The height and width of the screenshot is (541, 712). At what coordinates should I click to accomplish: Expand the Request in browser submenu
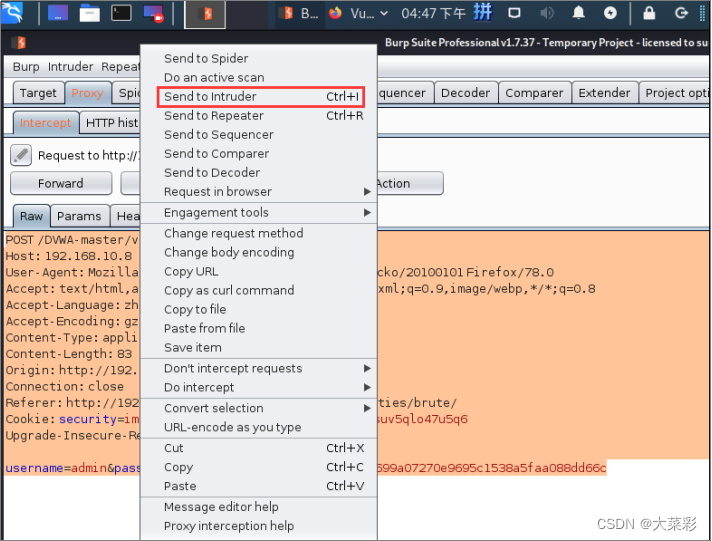pyautogui.click(x=259, y=192)
